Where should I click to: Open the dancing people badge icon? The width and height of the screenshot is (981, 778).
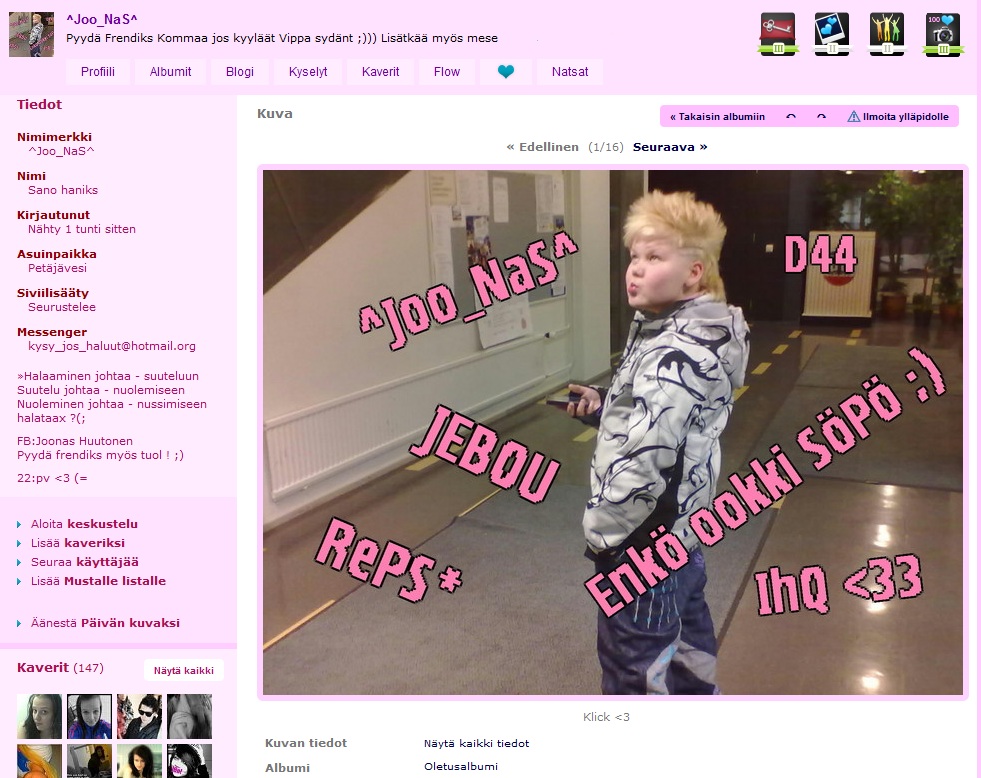tap(887, 34)
